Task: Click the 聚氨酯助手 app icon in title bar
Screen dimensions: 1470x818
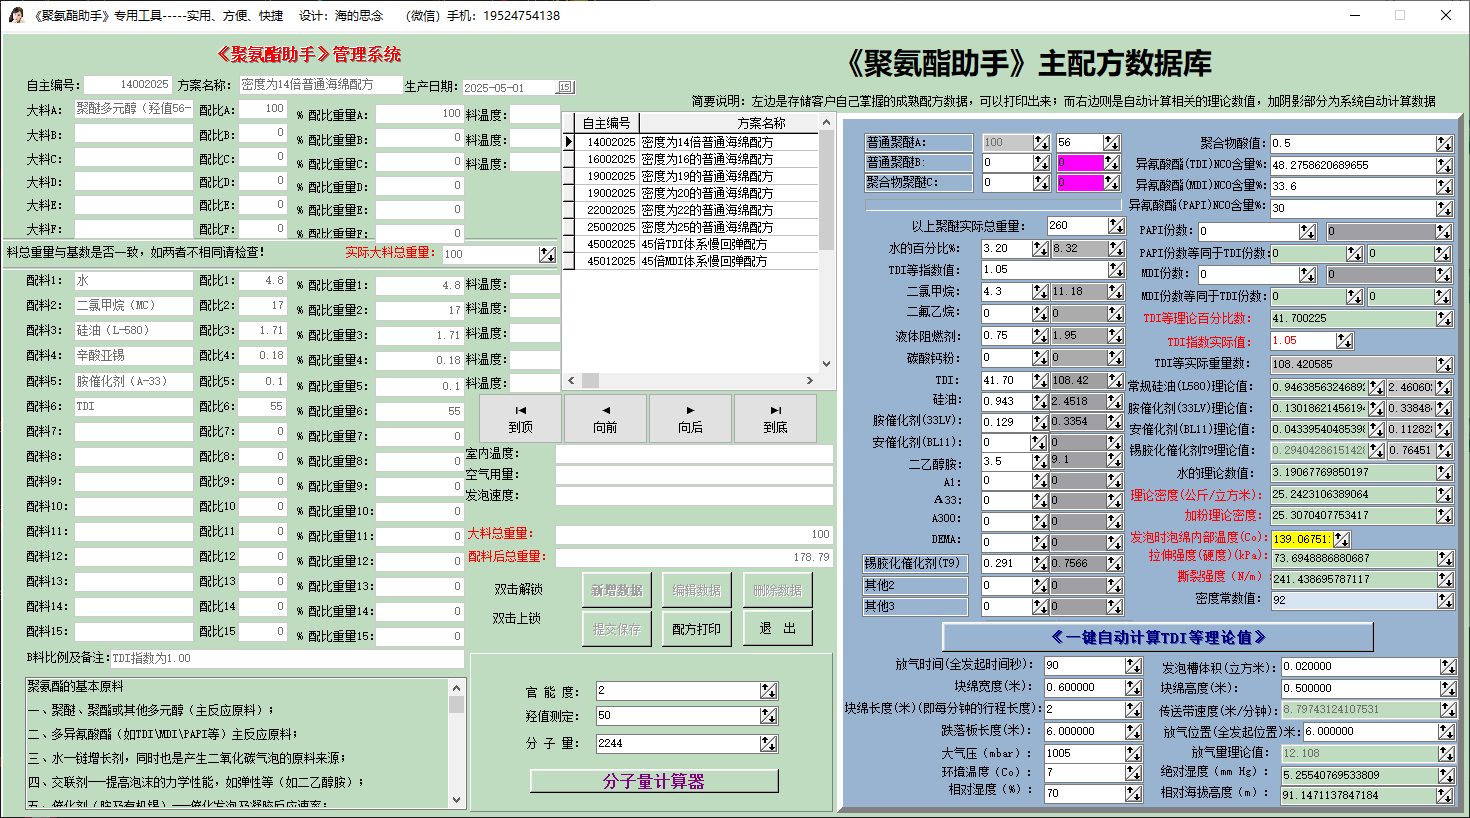Action: coord(16,15)
